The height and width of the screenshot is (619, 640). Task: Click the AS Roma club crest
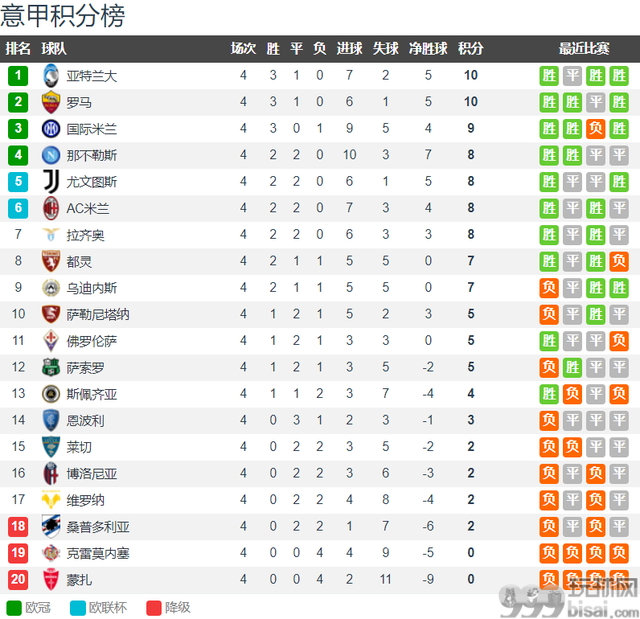[x=51, y=102]
